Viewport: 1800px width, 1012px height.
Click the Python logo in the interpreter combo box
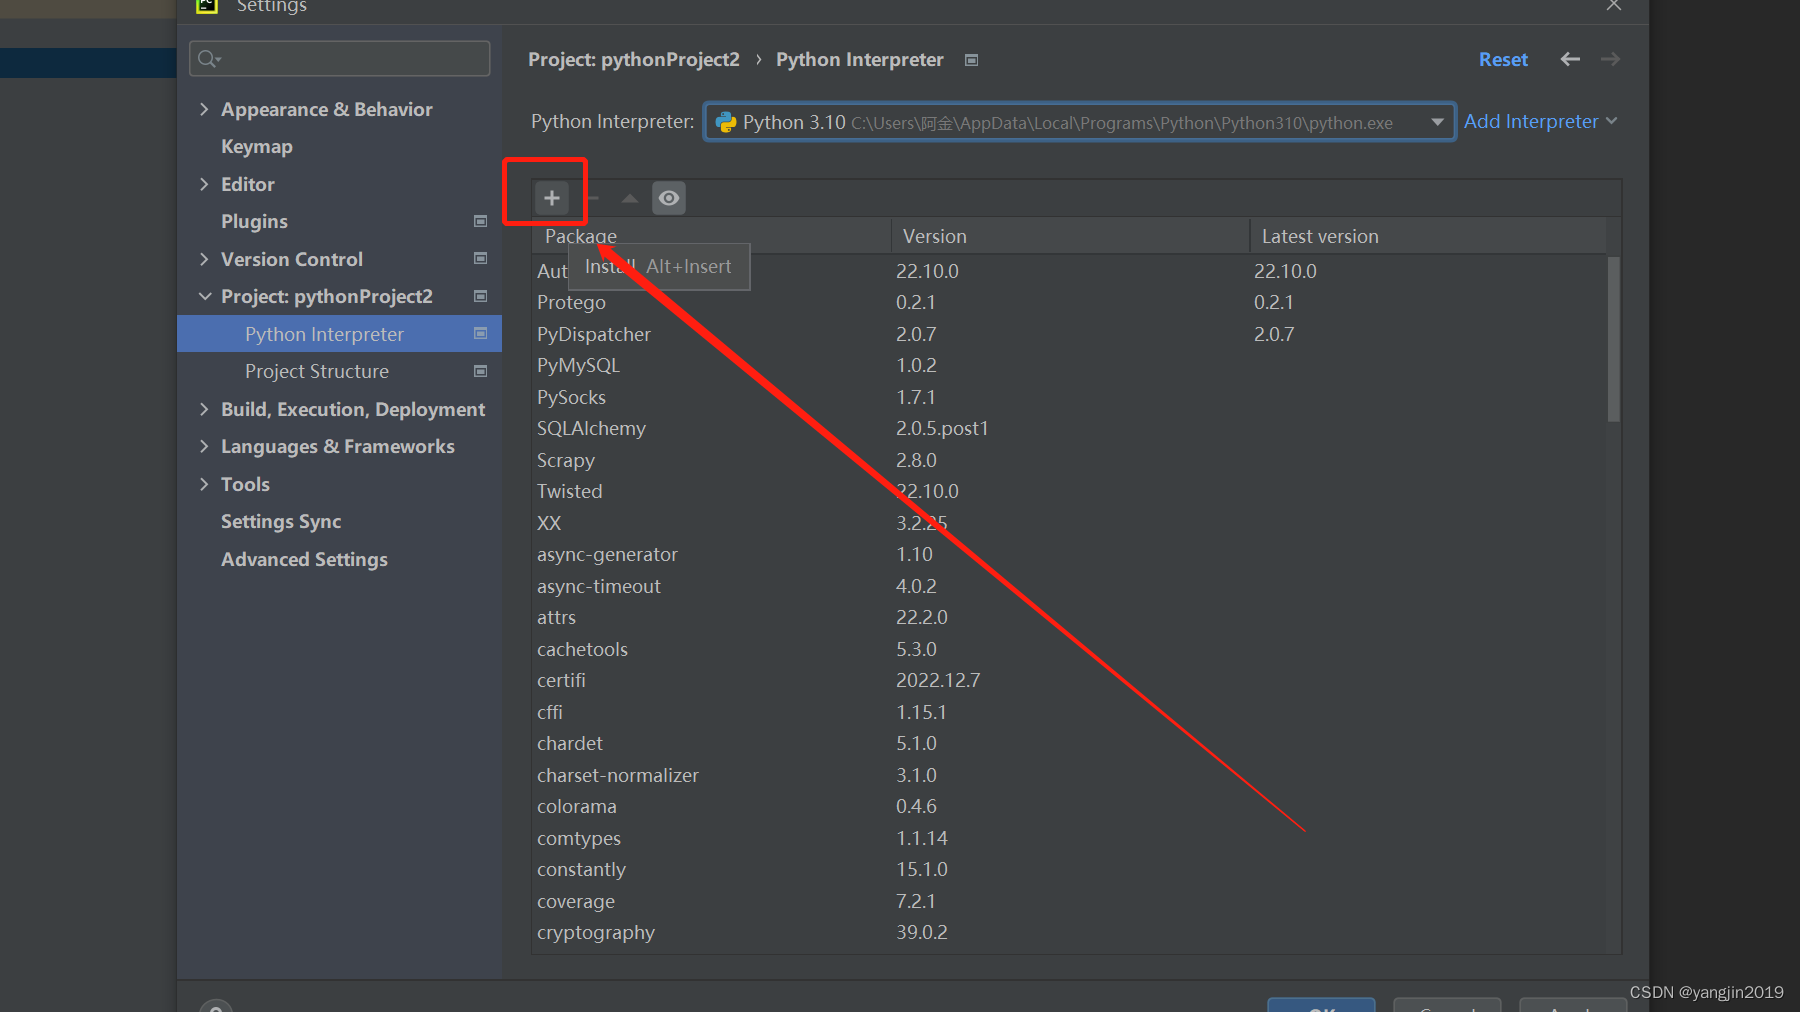coord(726,122)
